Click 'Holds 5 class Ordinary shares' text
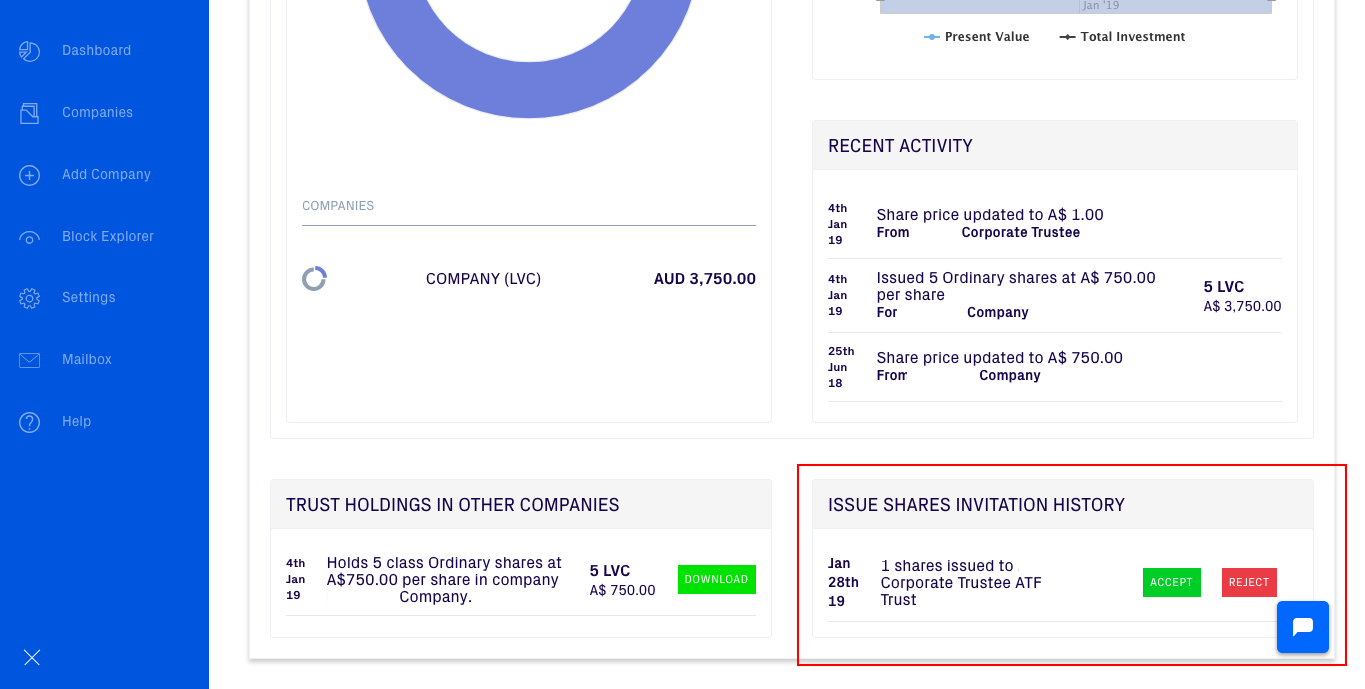This screenshot has height=689, width=1365. 444,580
